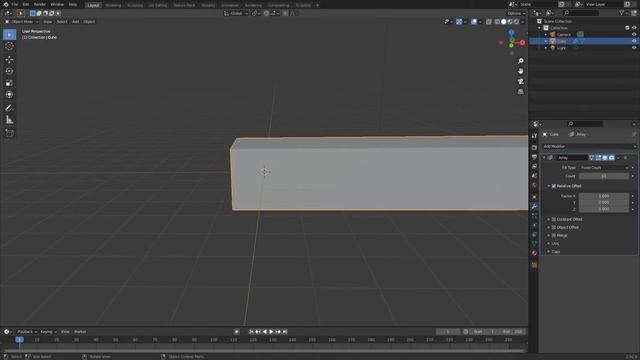
Task: Open the Object Data green triangle tab
Action: coord(534,244)
